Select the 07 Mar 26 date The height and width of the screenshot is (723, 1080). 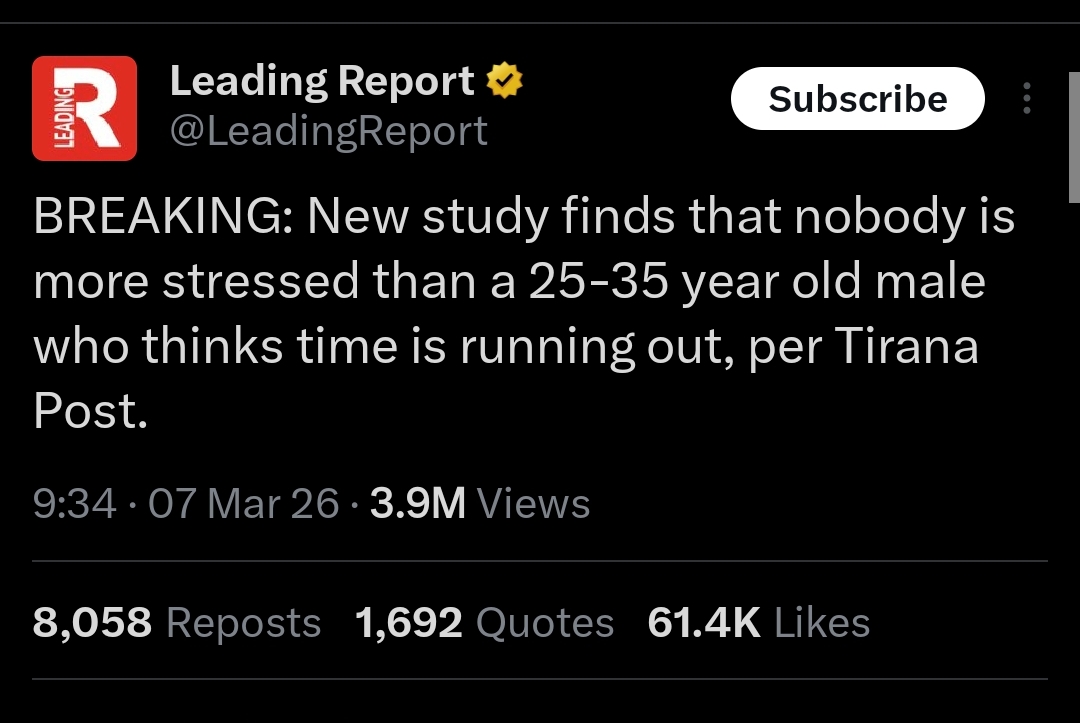coord(244,503)
